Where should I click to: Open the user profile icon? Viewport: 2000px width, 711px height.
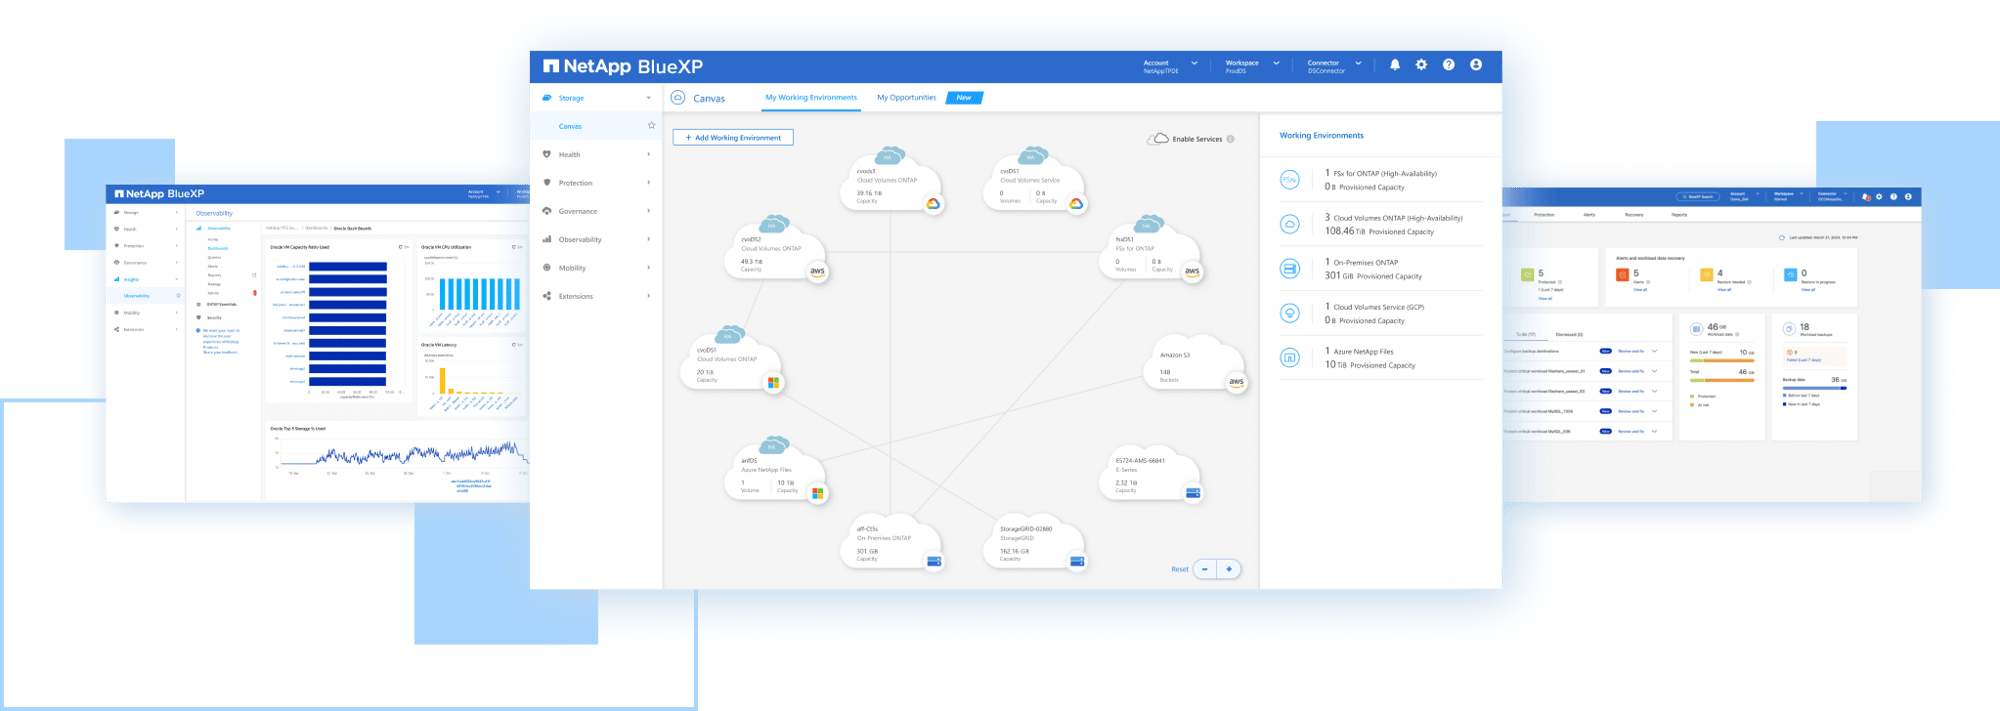(1475, 65)
